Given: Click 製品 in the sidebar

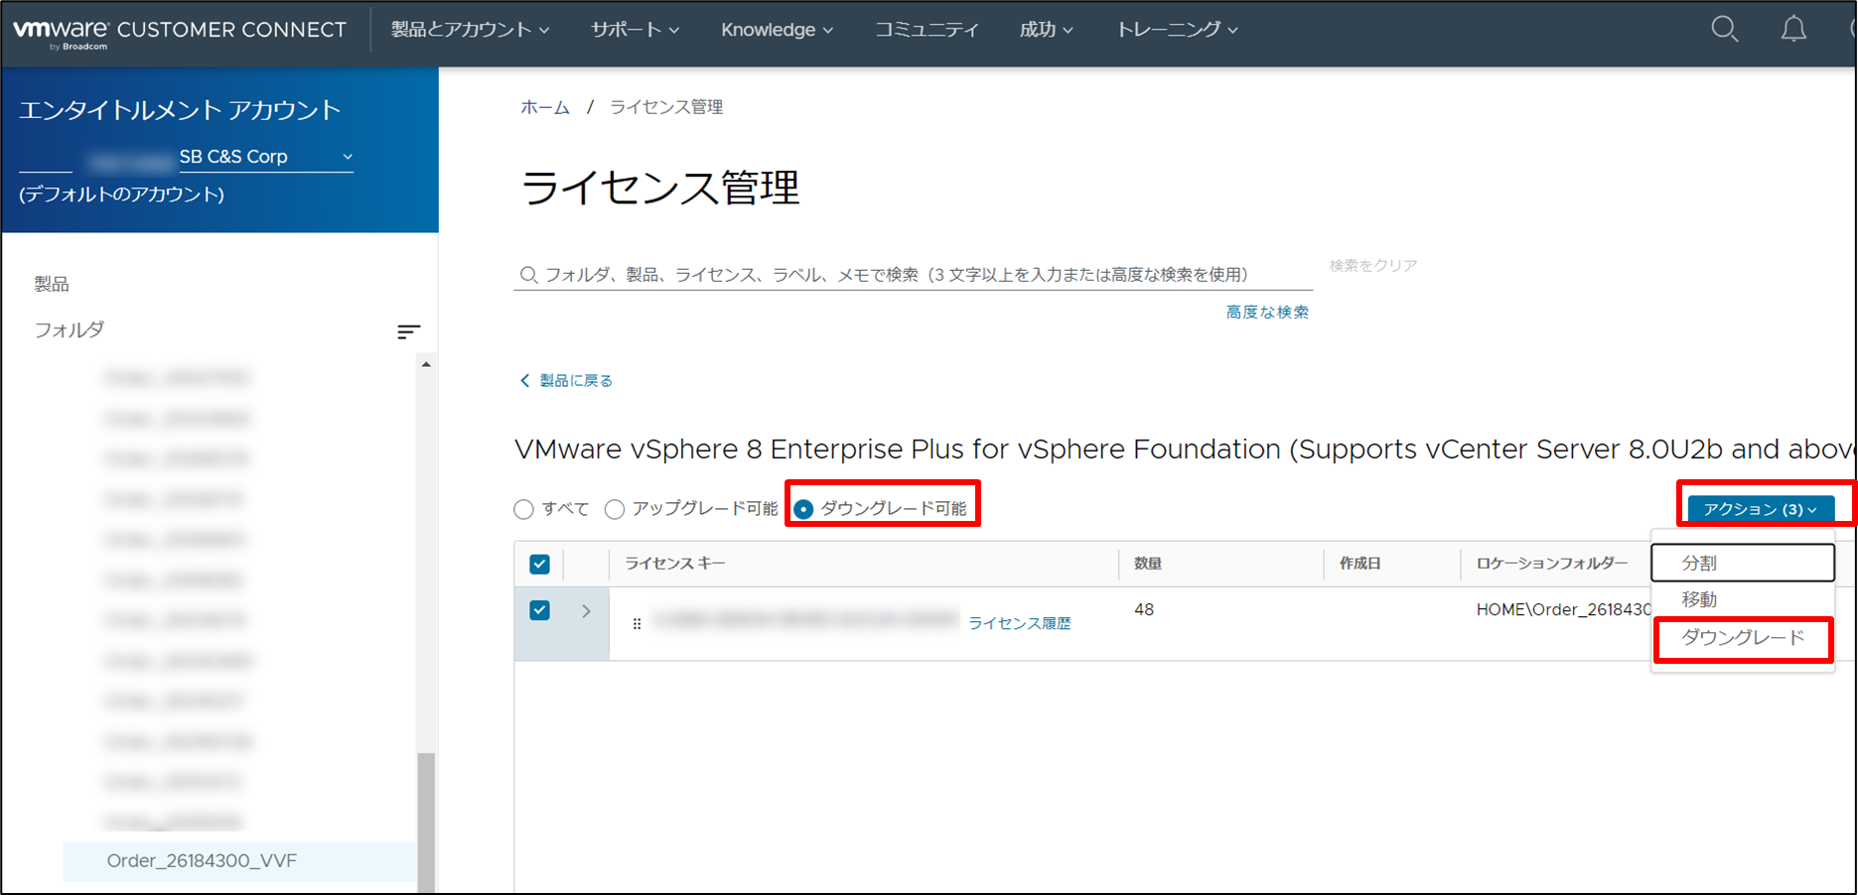Looking at the screenshot, I should click(52, 284).
